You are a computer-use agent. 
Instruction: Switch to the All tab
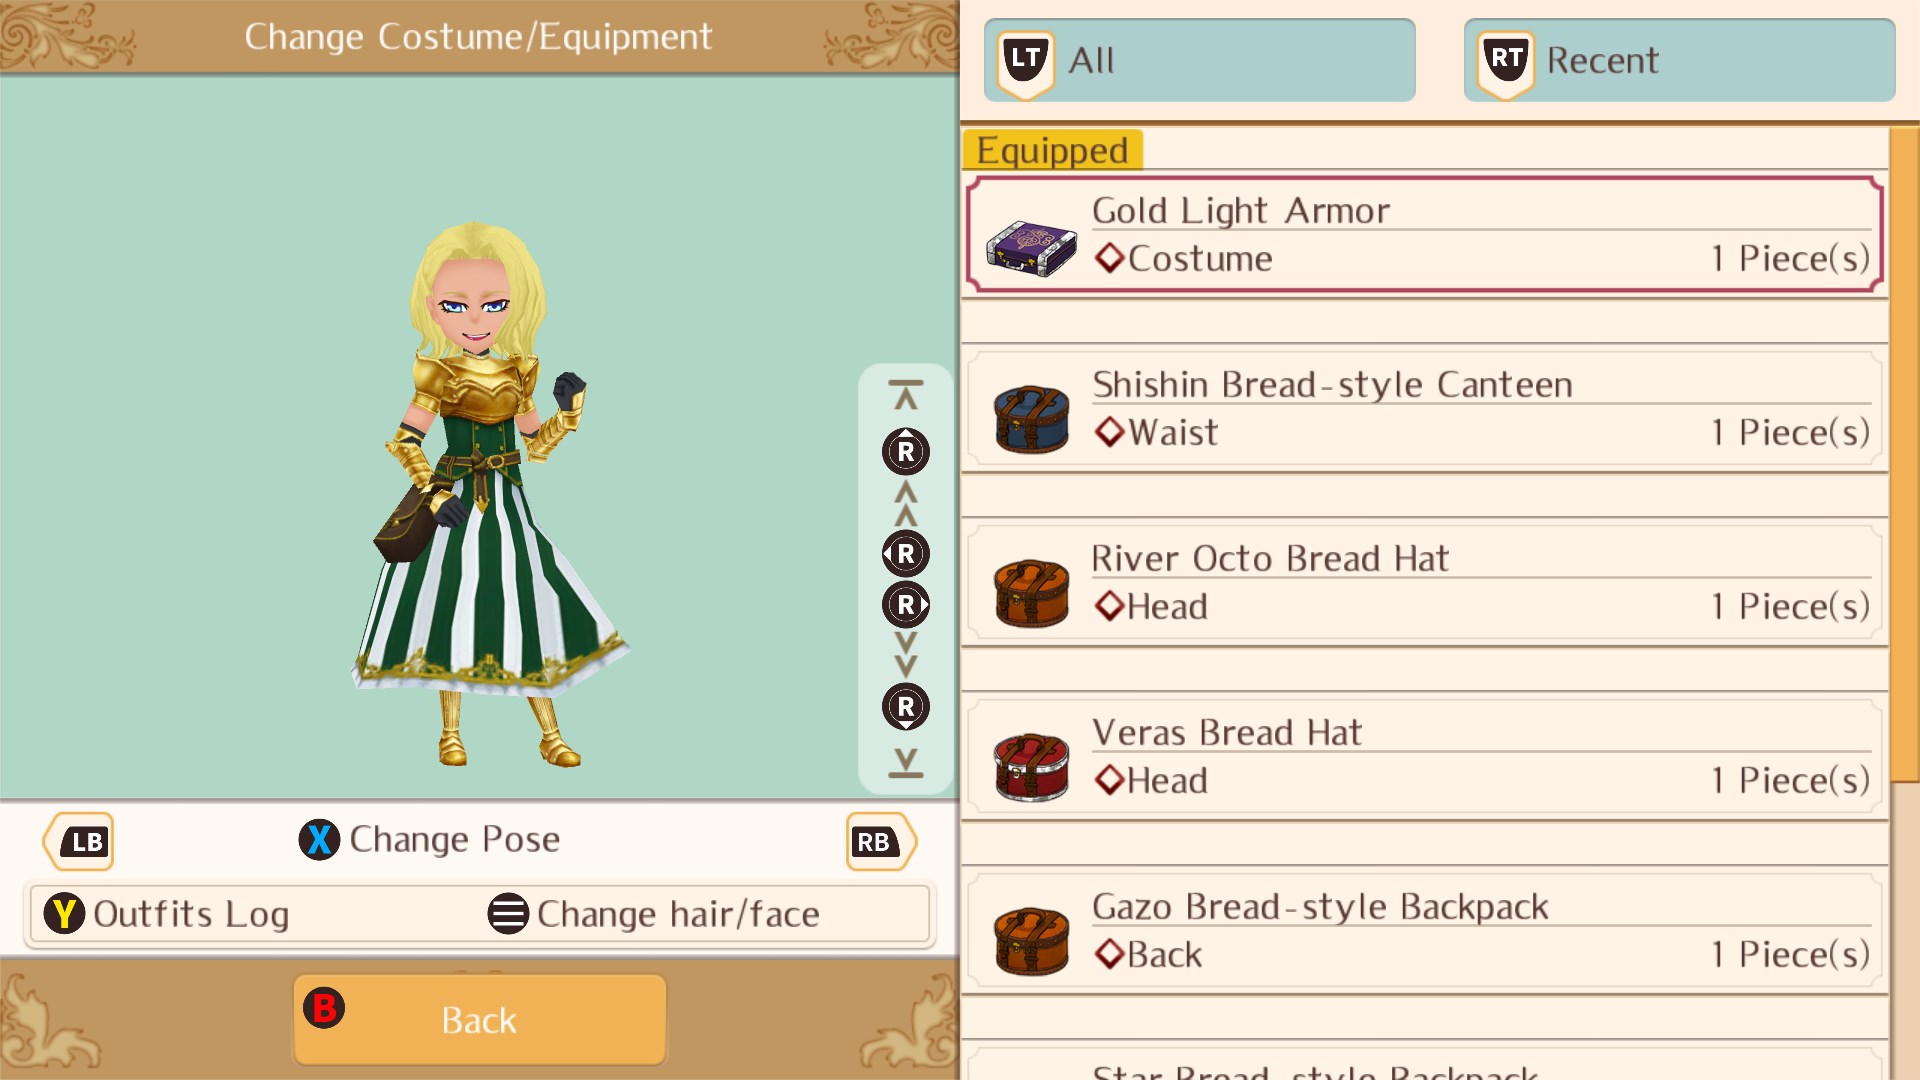coord(1199,60)
